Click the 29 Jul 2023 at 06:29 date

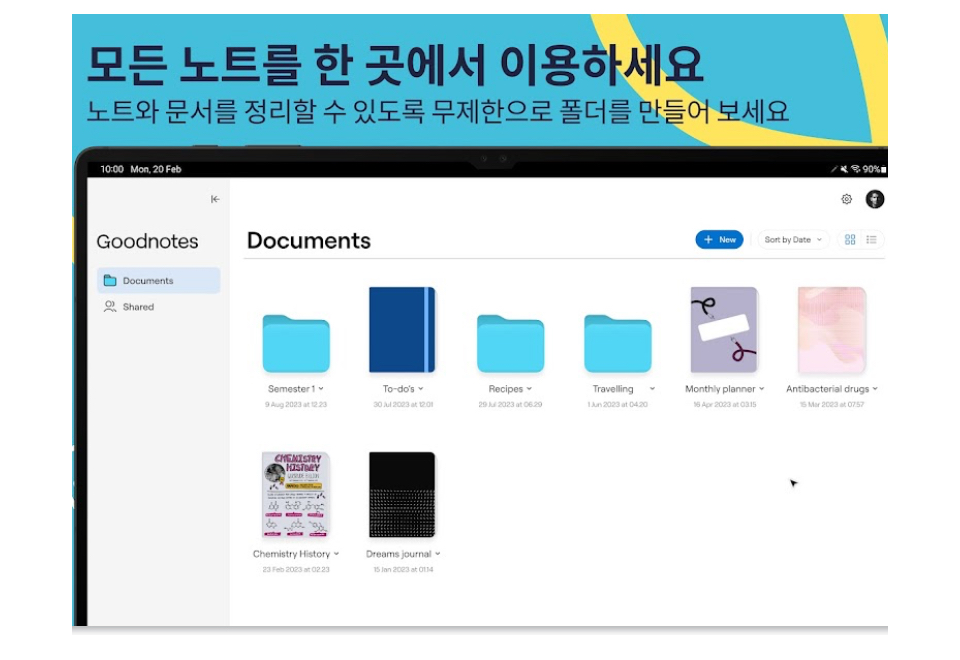point(510,405)
